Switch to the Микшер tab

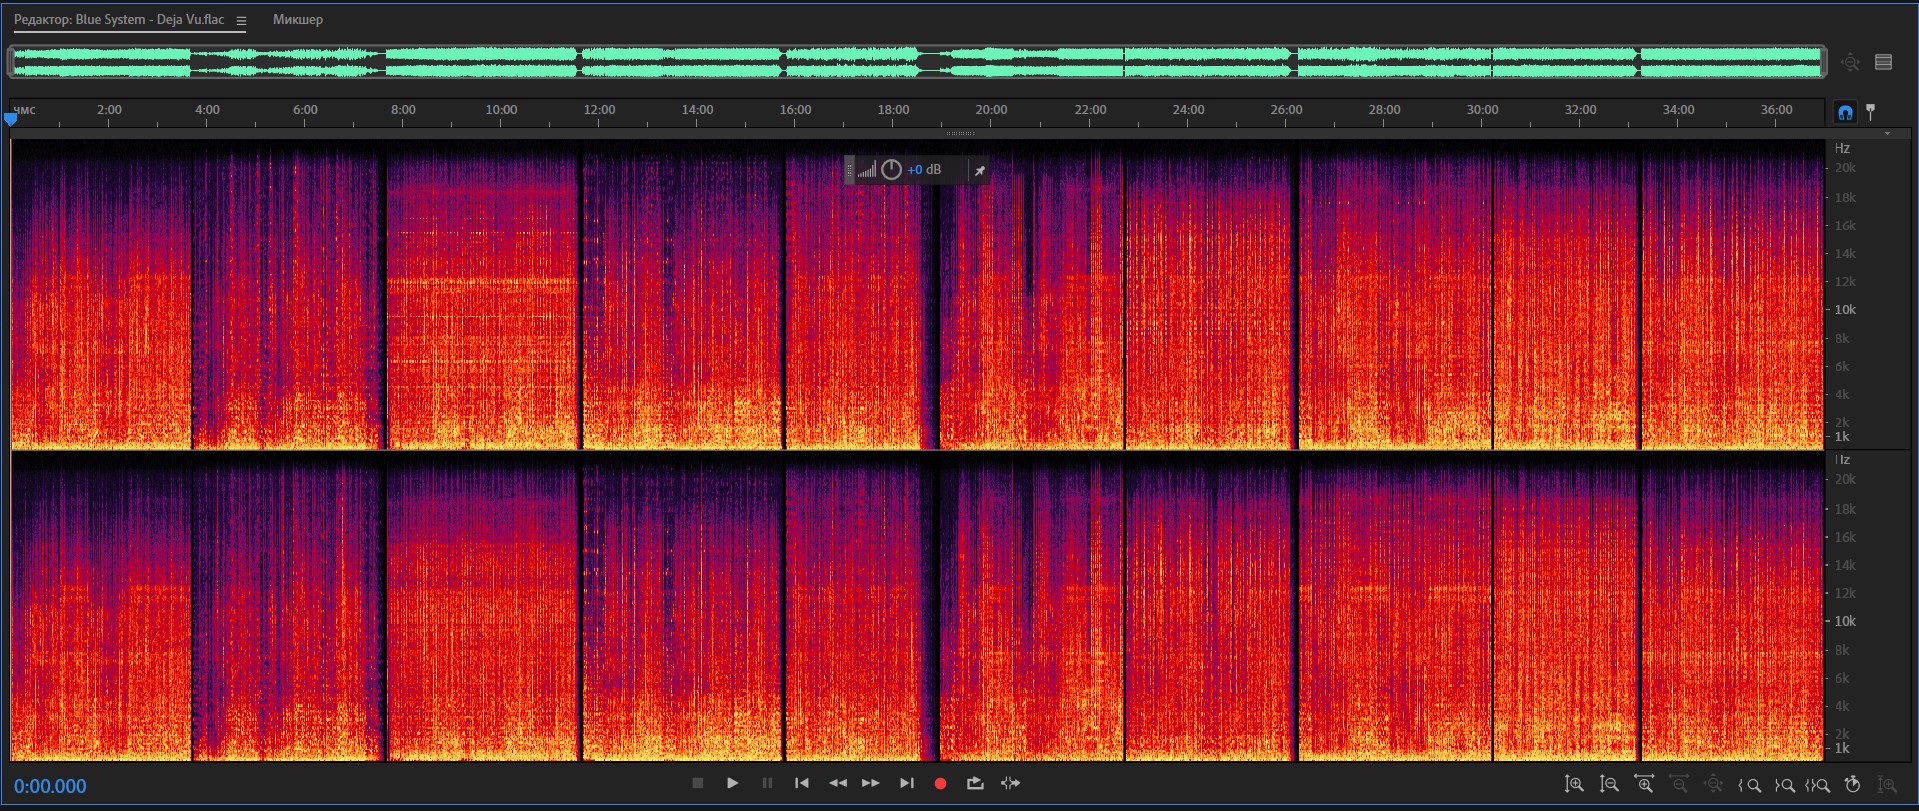pos(298,20)
